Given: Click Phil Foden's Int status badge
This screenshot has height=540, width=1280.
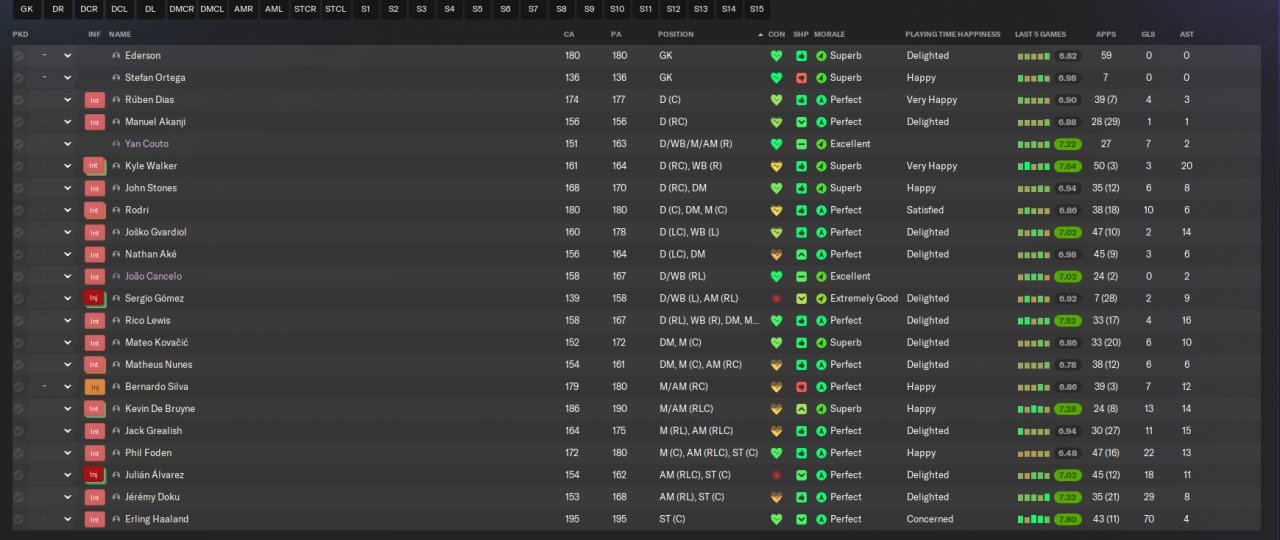Looking at the screenshot, I should [95, 452].
